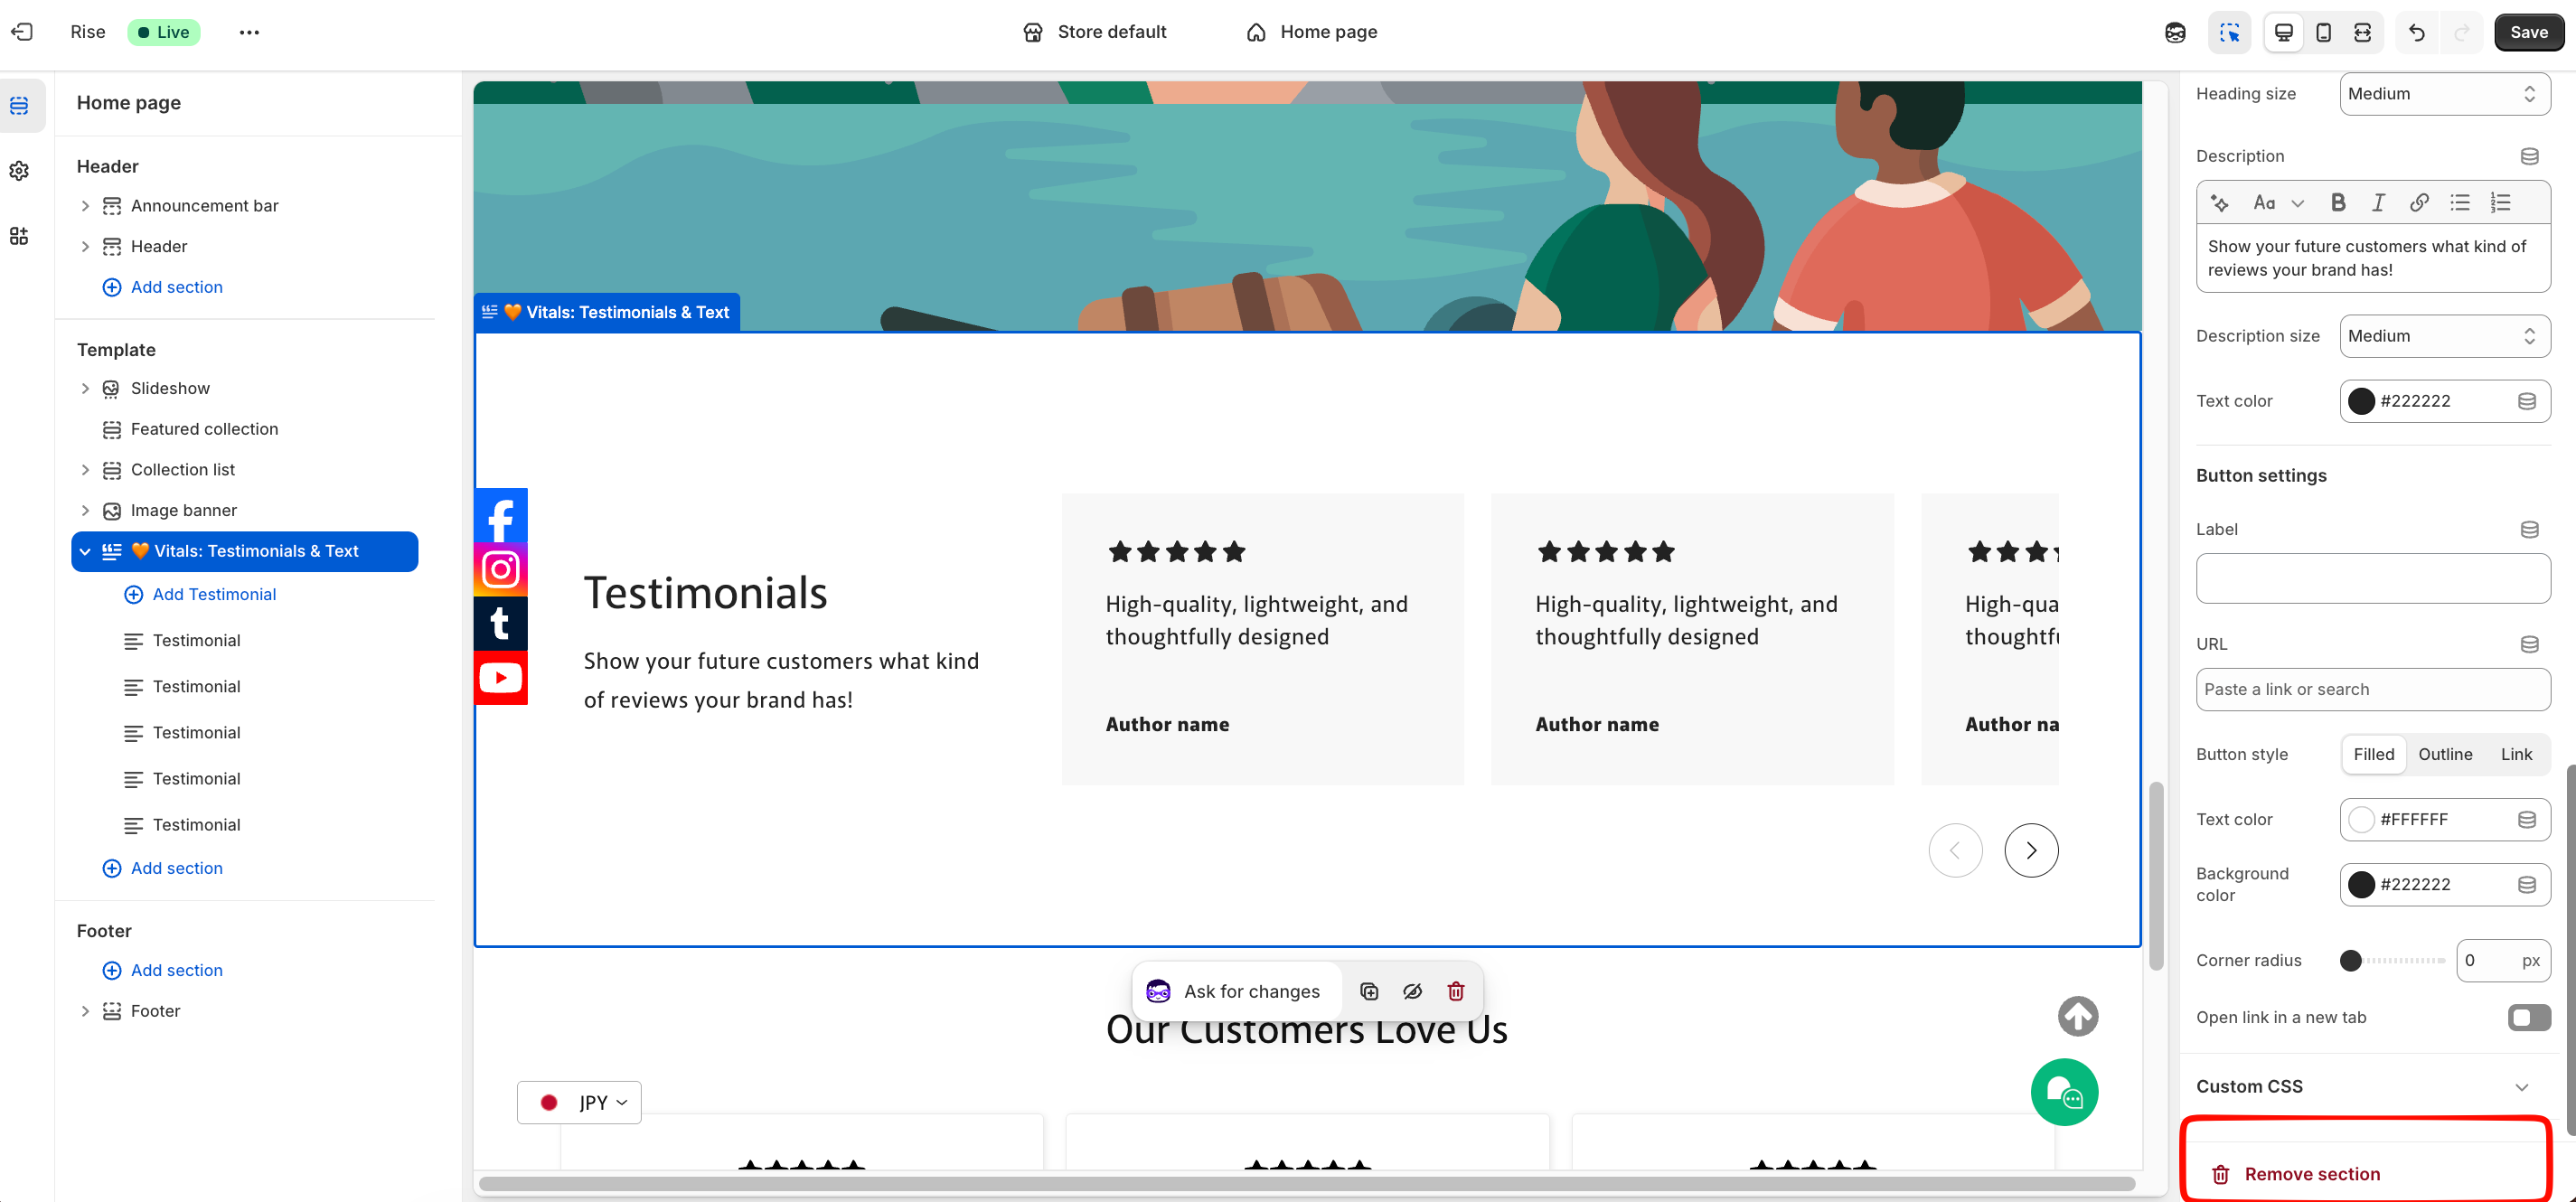The image size is (2576, 1202).
Task: Select Outline button style
Action: [2444, 754]
